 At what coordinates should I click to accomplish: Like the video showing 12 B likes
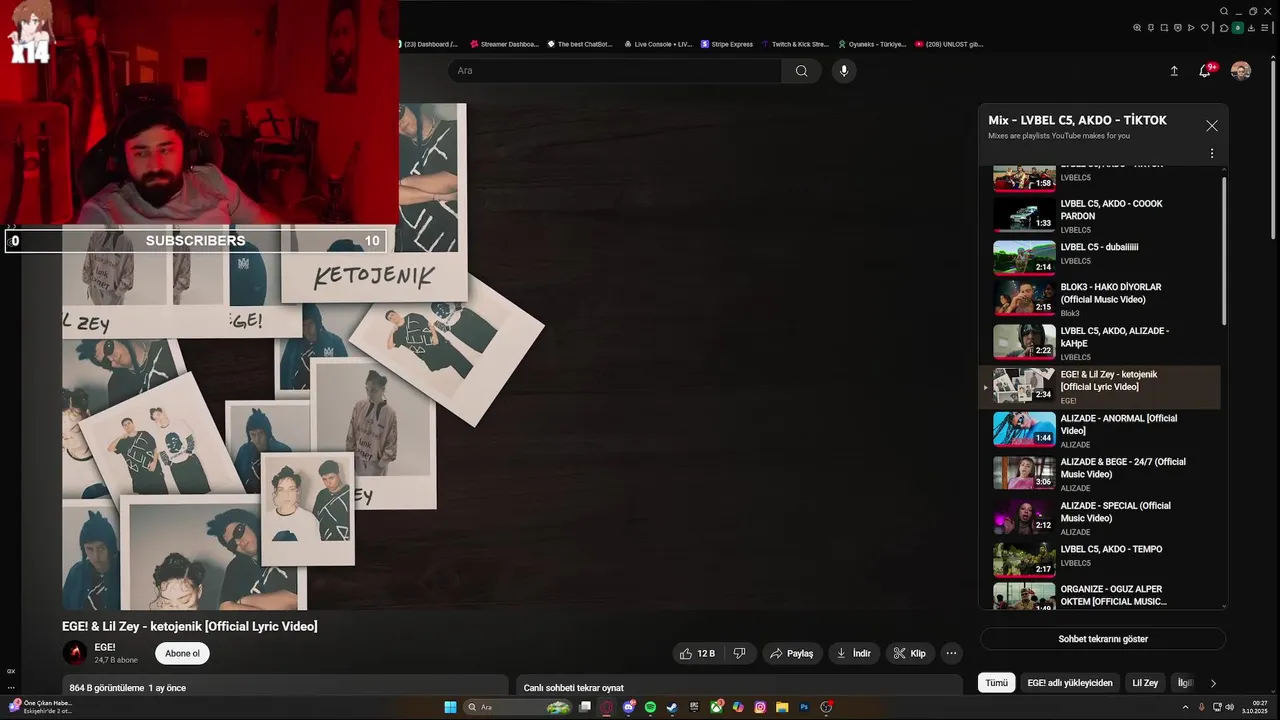697,653
